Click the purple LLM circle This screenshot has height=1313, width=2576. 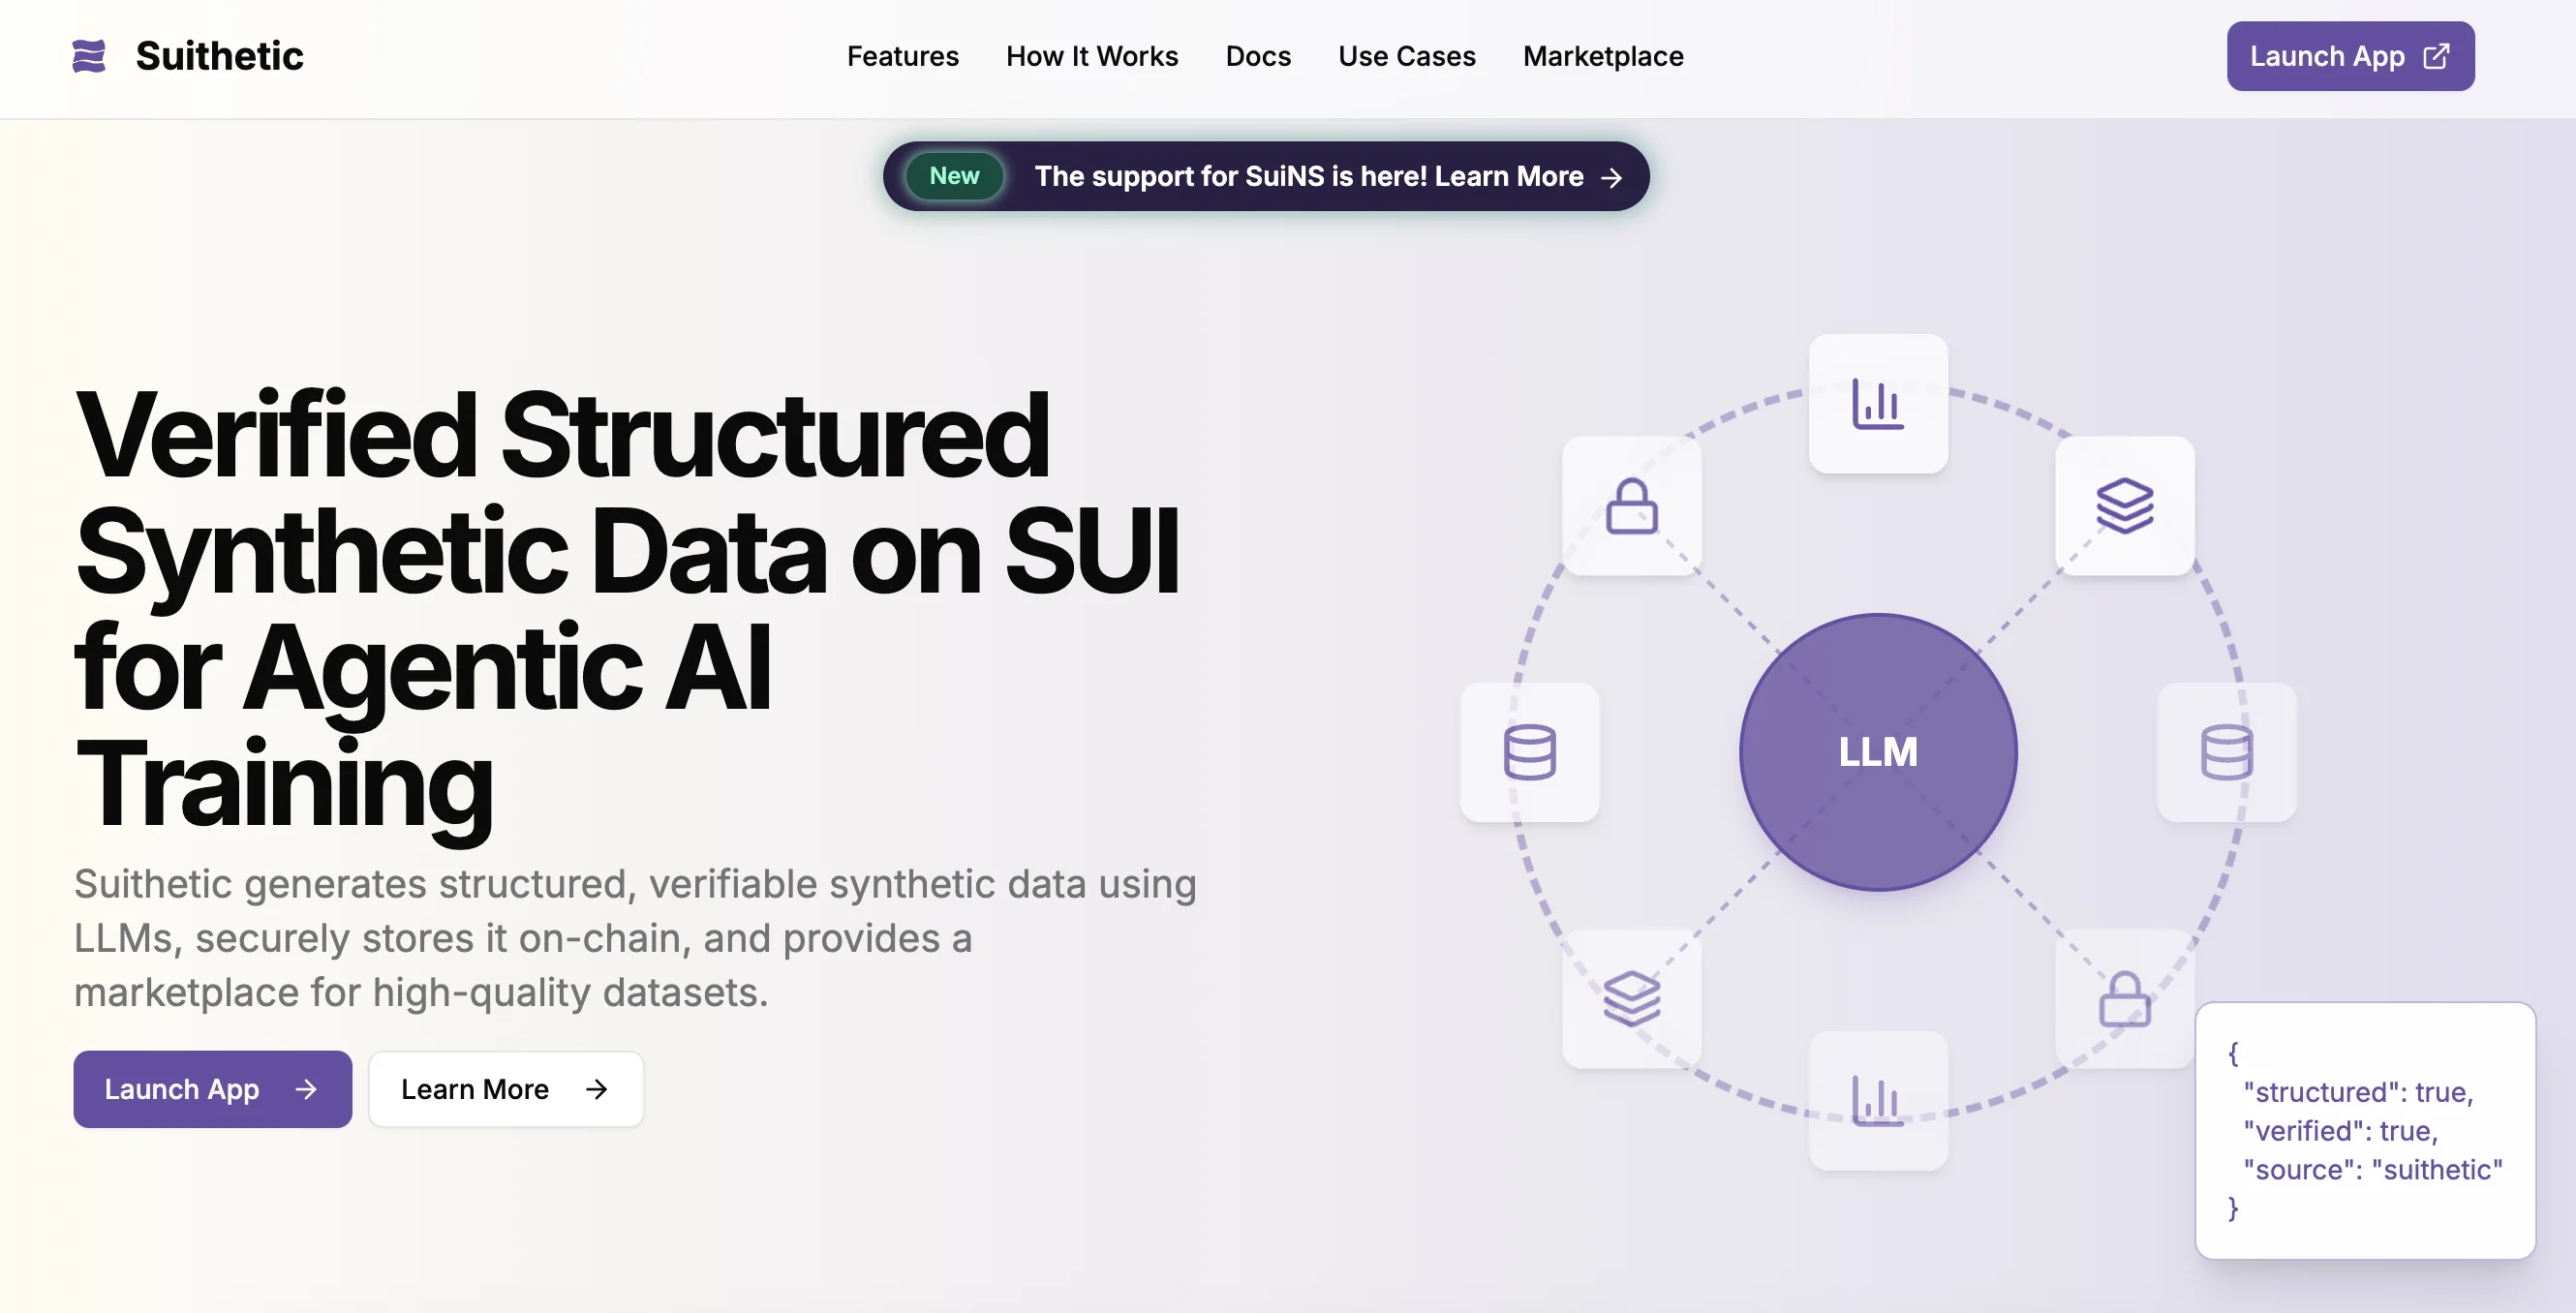(x=1878, y=752)
